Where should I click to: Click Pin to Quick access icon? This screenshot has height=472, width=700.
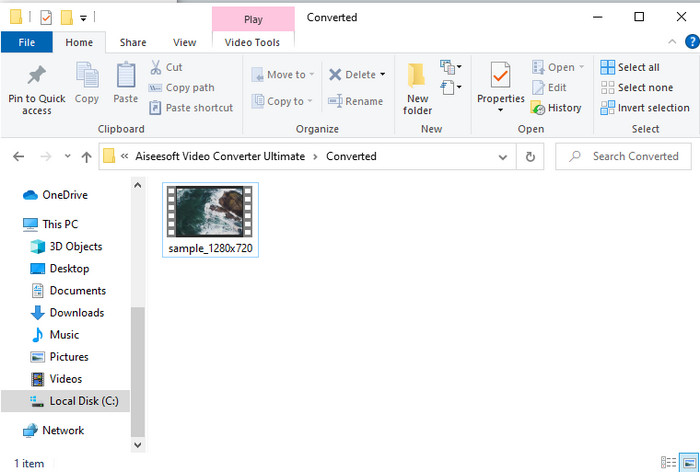(x=37, y=75)
